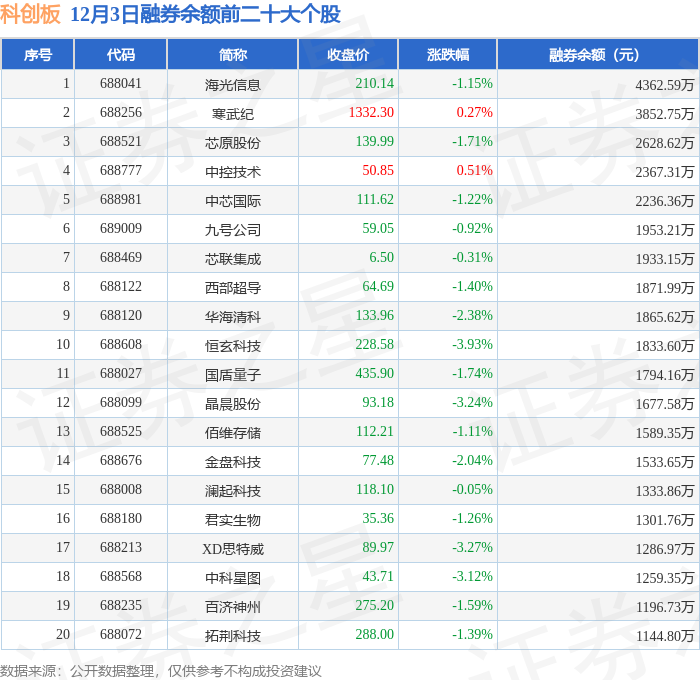Select the 国盾量子 stock name

pyautogui.click(x=233, y=375)
